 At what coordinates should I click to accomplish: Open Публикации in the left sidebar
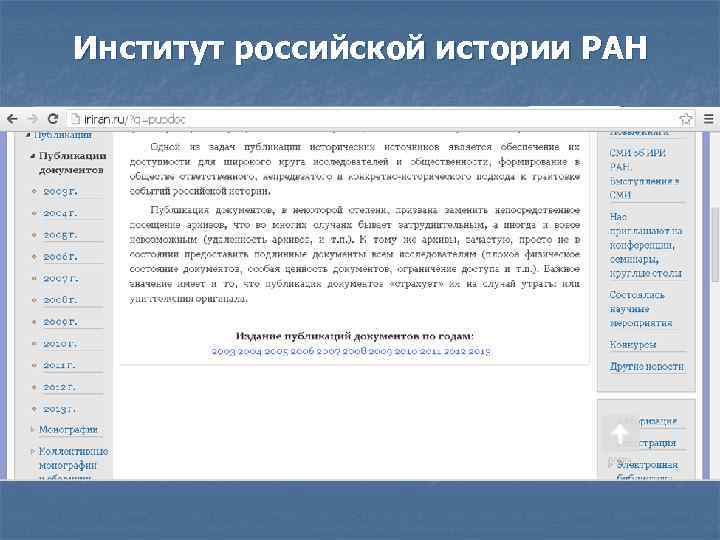63,135
